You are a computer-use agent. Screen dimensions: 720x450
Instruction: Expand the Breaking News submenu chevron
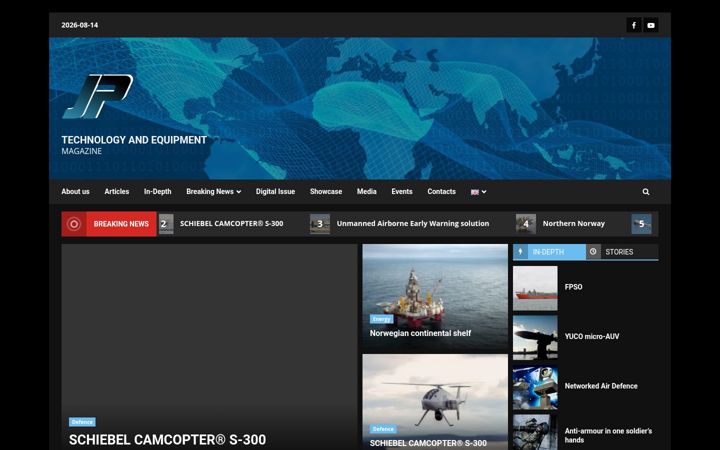pos(239,192)
